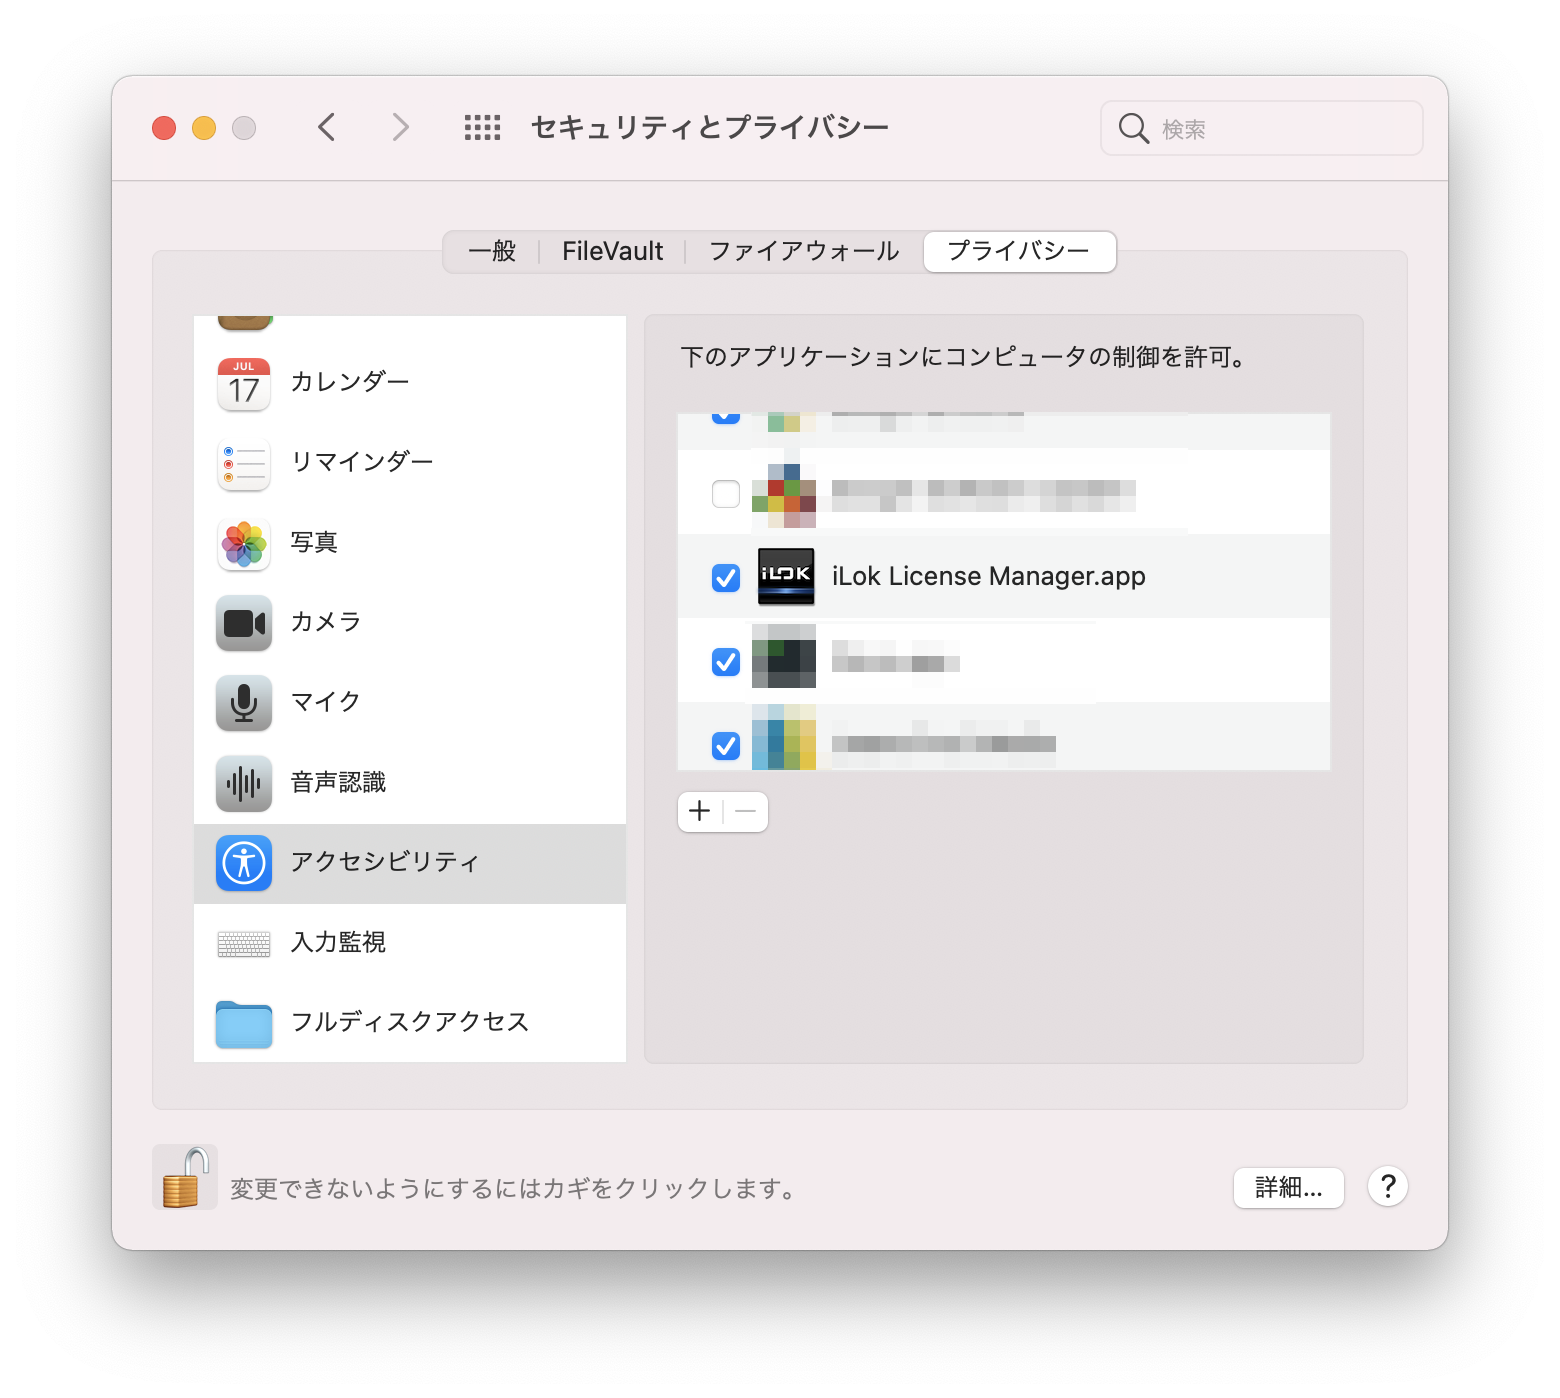Open the リマインダー privacy settings

coord(362,462)
